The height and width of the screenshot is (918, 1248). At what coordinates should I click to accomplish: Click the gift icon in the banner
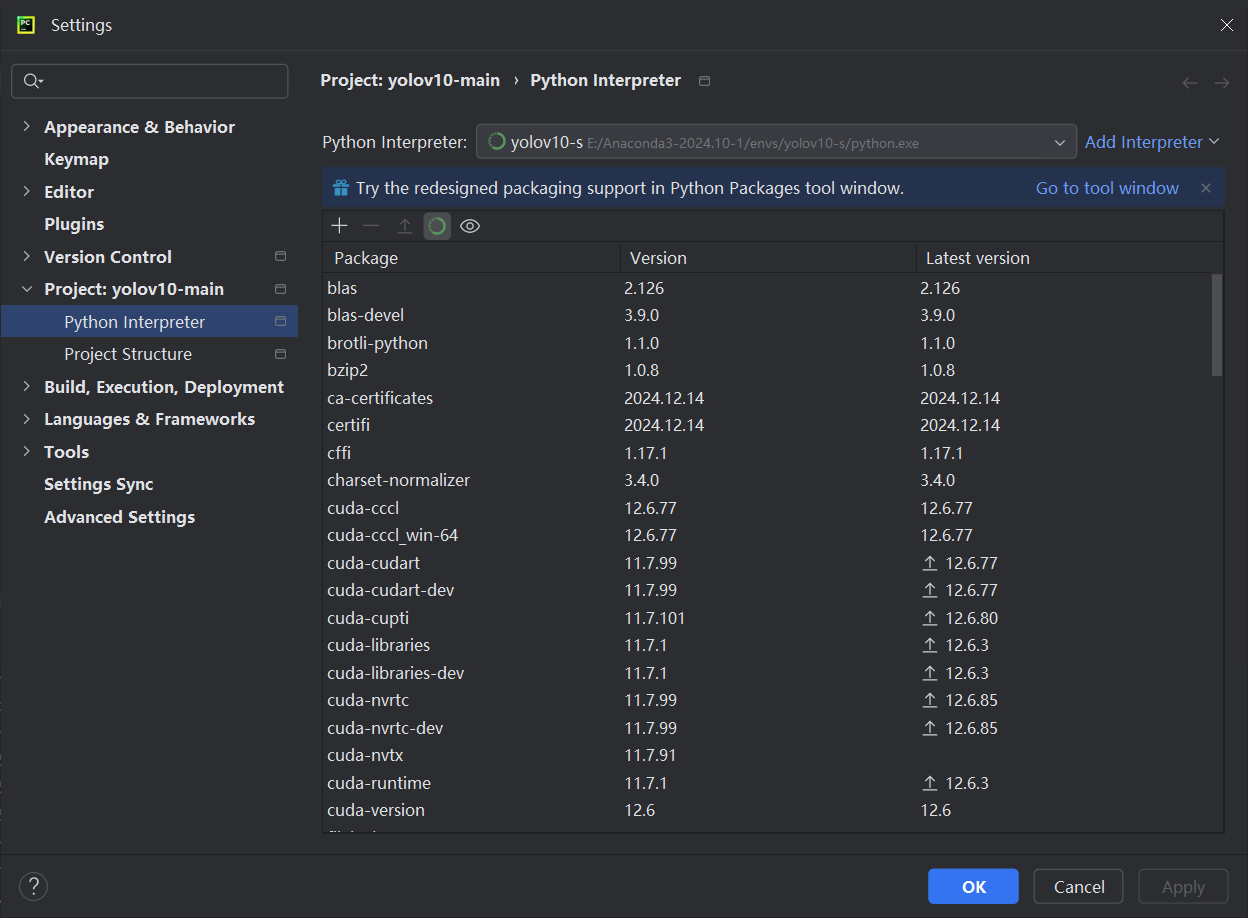point(341,188)
